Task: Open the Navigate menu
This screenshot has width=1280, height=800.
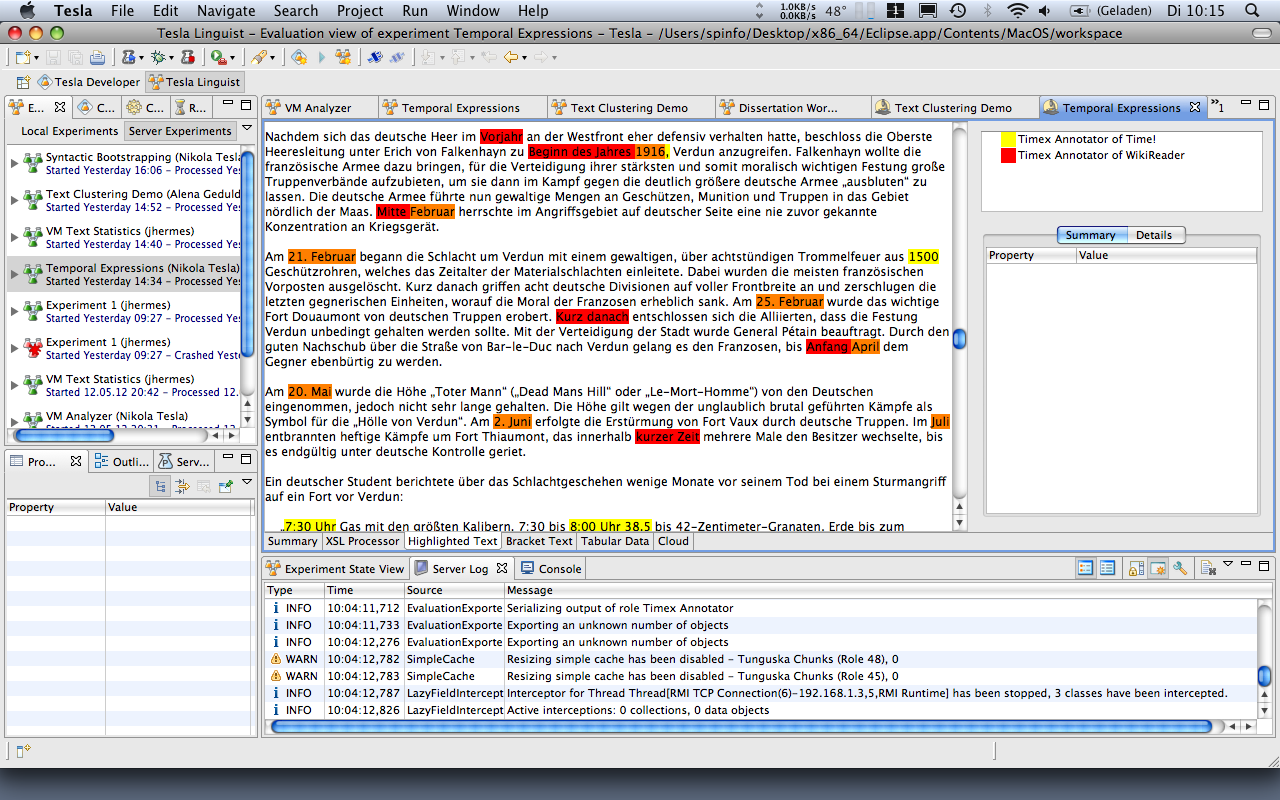Action: (x=226, y=11)
